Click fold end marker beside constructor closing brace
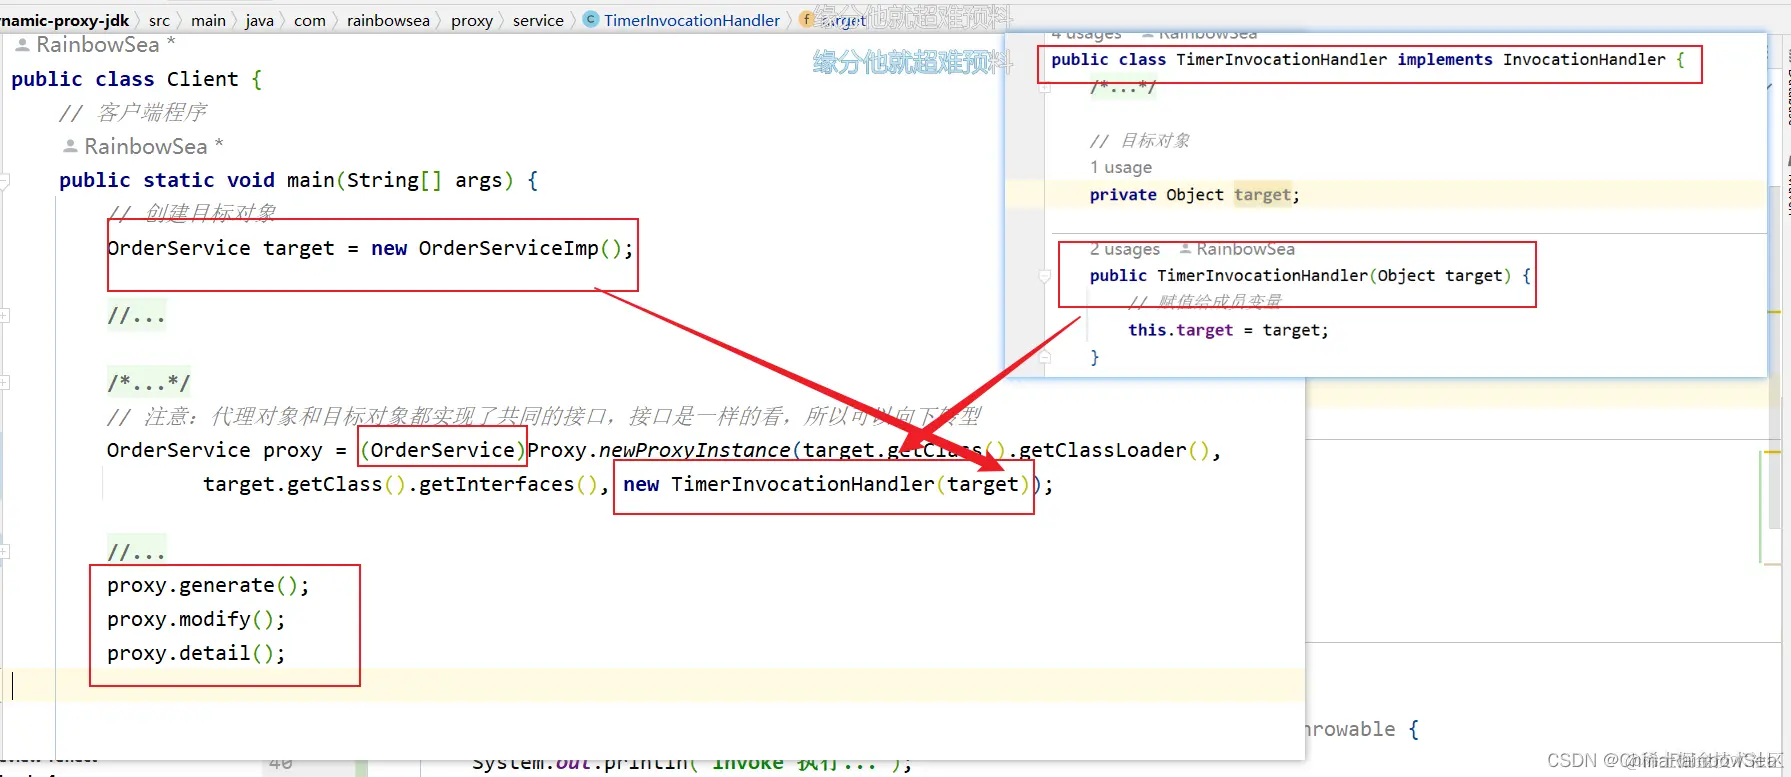Image resolution: width=1791 pixels, height=777 pixels. (x=1045, y=357)
